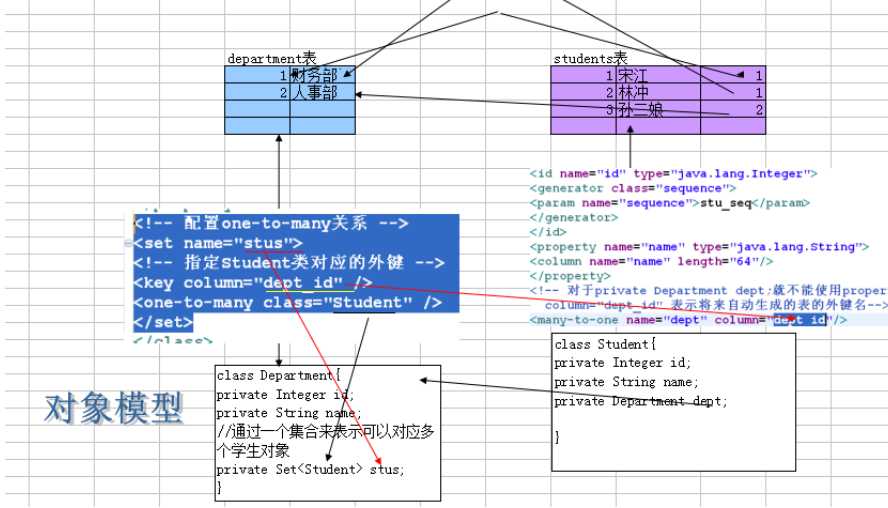Image resolution: width=888 pixels, height=508 pixels.
Task: Click the '</generator>' closing tag line
Action: click(x=574, y=217)
